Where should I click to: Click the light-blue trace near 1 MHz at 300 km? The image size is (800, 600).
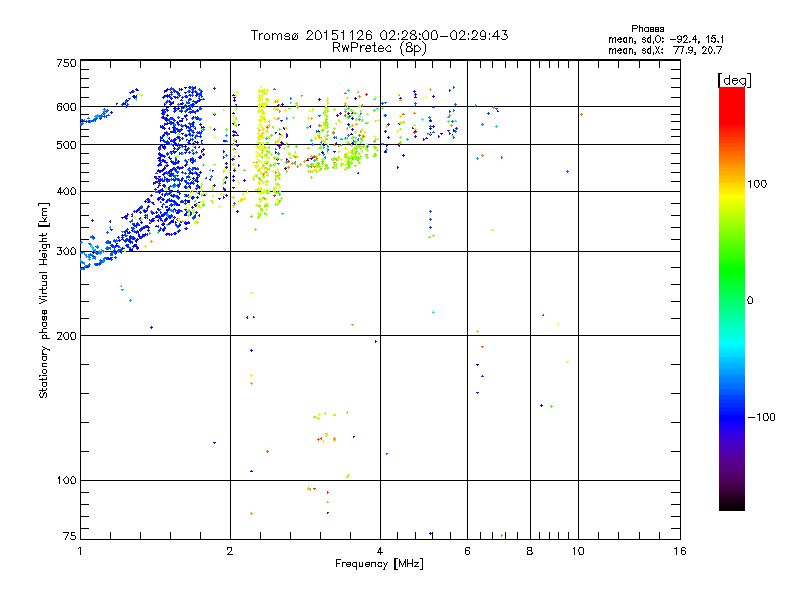pyautogui.click(x=94, y=255)
